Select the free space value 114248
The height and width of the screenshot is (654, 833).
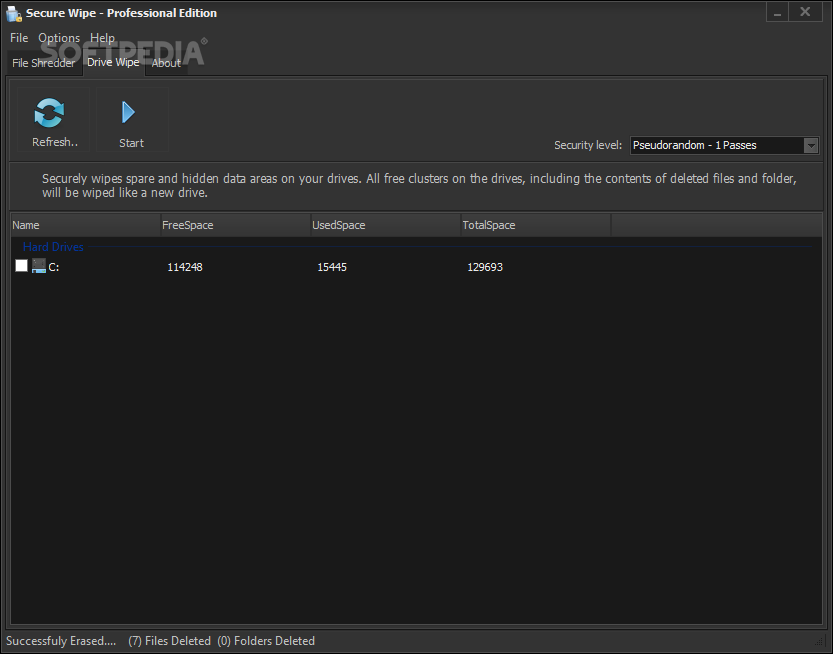tap(185, 267)
